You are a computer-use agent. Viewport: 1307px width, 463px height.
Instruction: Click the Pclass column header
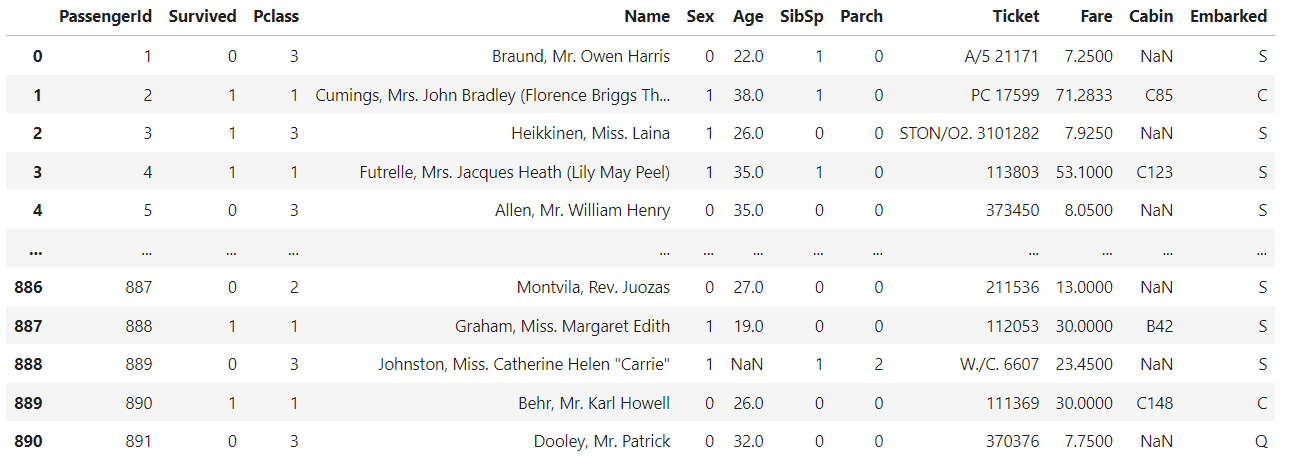coord(276,16)
